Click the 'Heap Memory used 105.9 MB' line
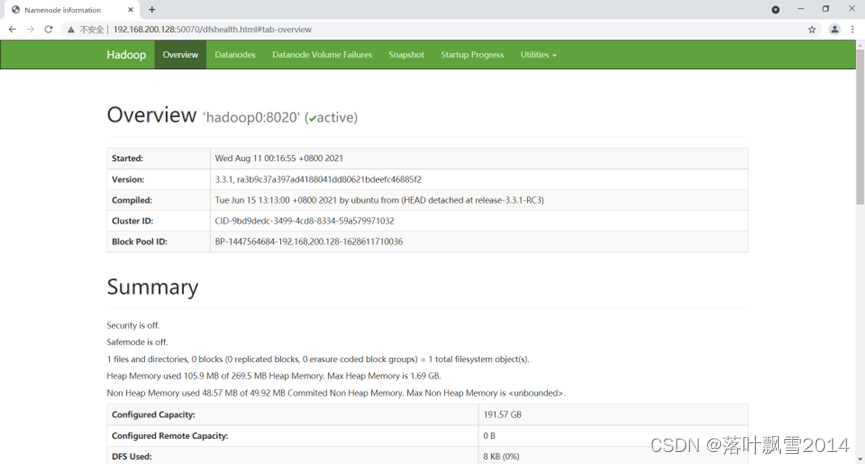This screenshot has width=865, height=464. 274,376
